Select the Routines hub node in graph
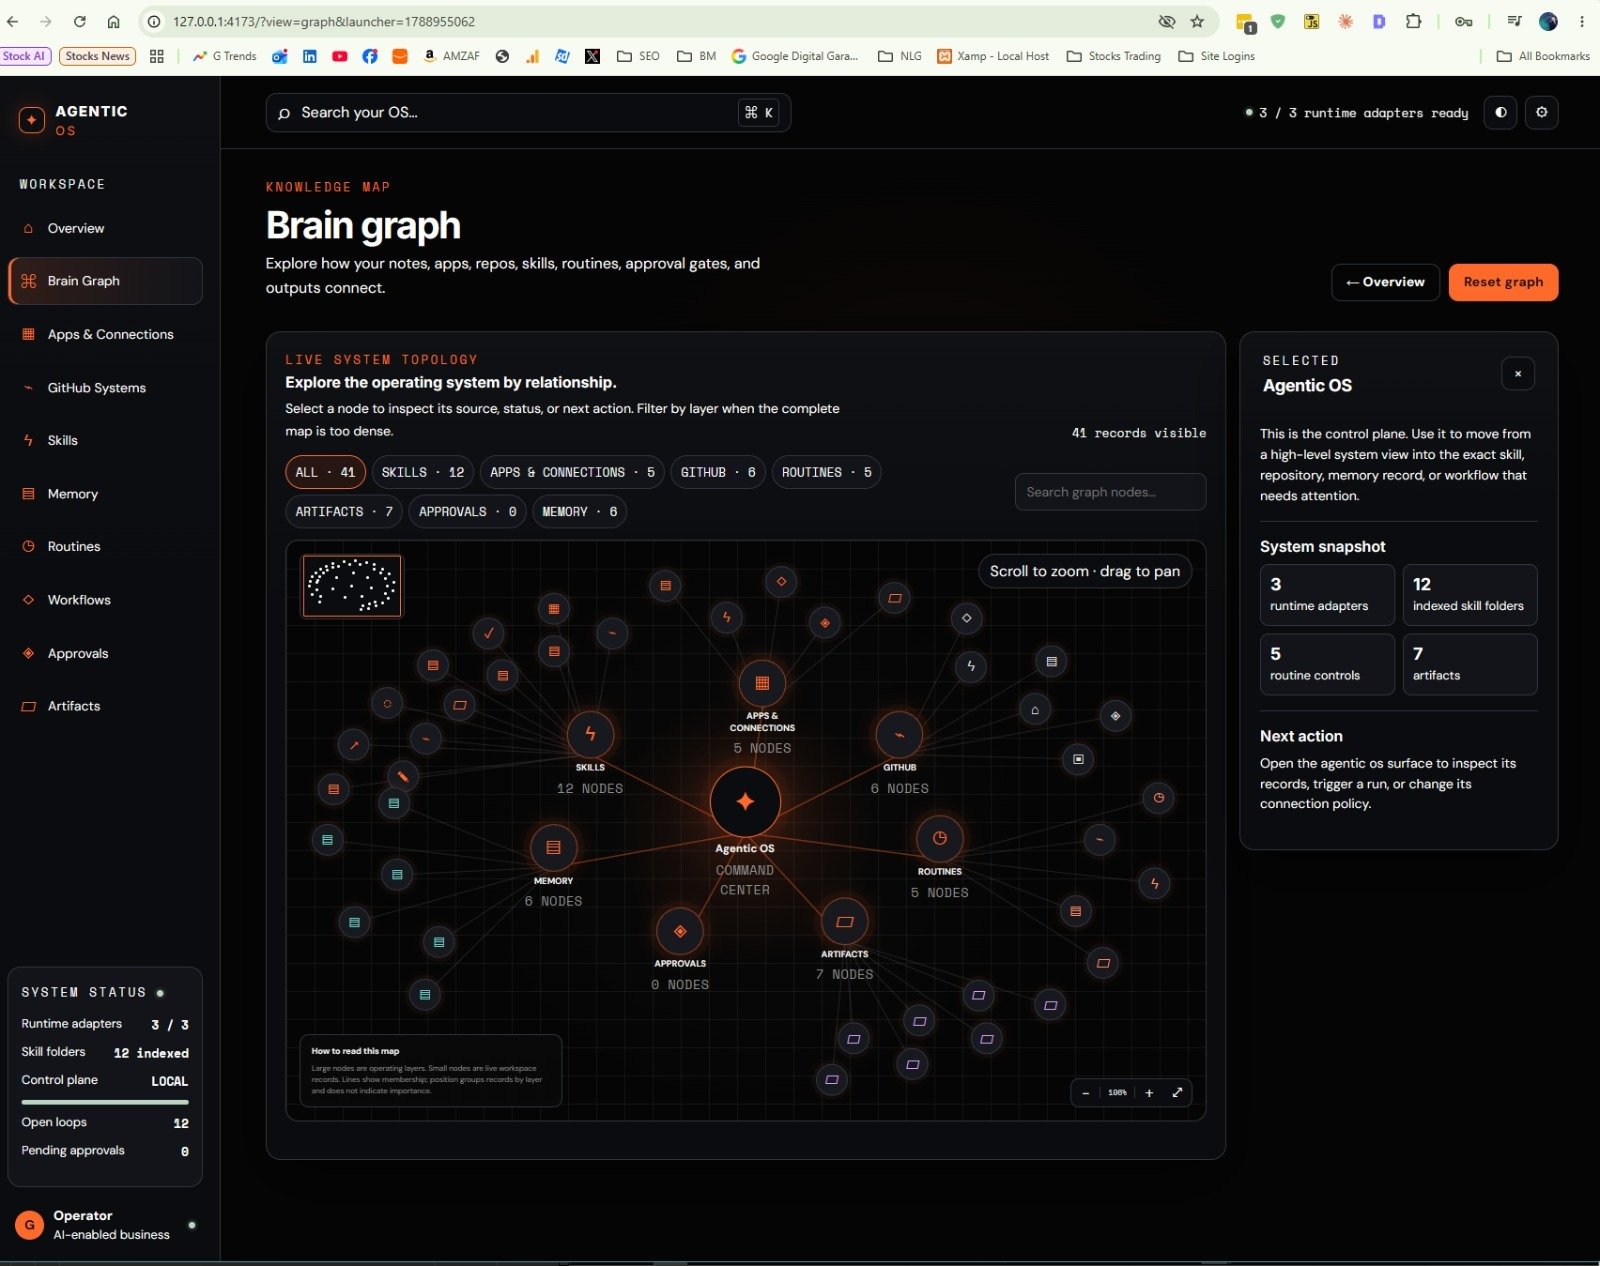This screenshot has width=1600, height=1266. tap(939, 838)
